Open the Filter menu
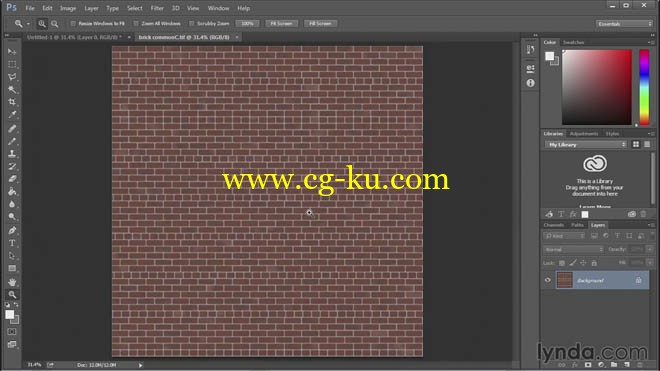The height and width of the screenshot is (371, 660). click(x=157, y=8)
